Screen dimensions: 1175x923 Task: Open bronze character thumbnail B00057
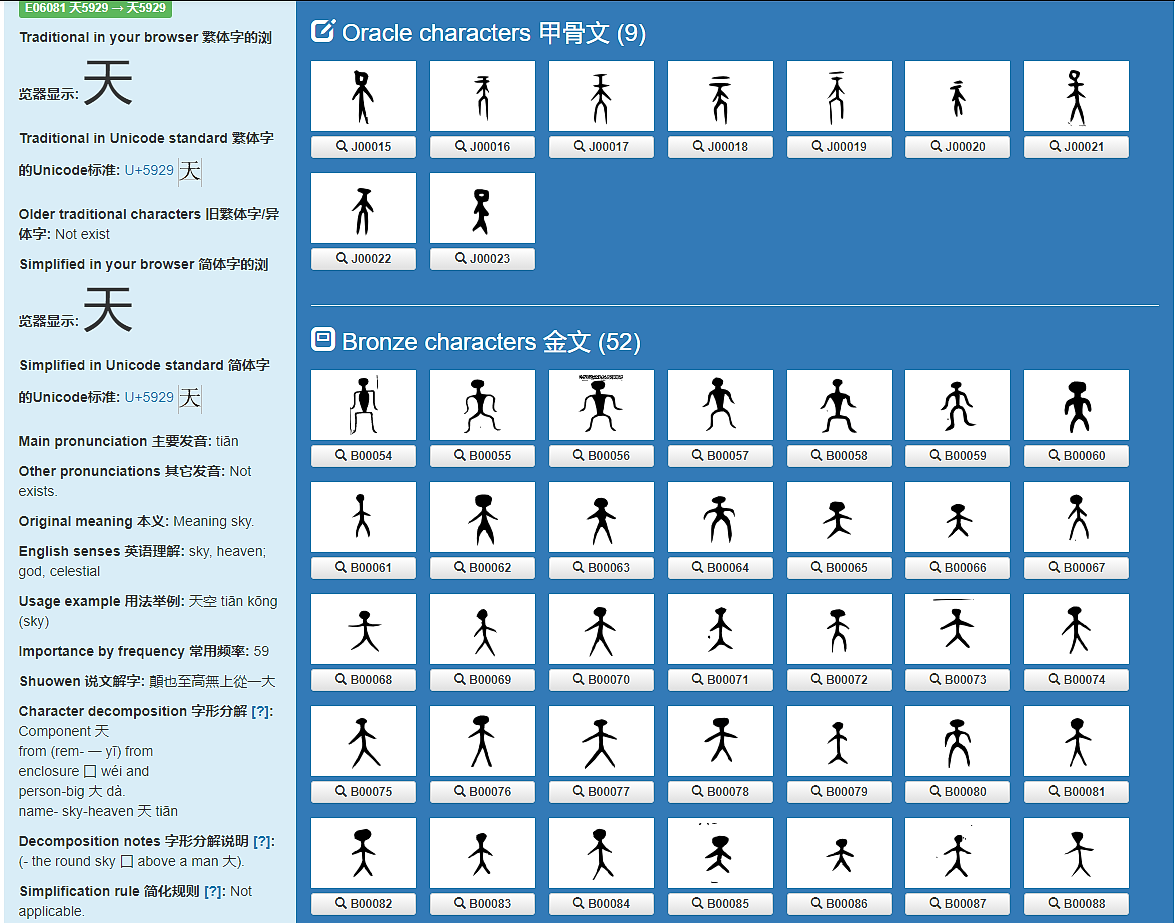pos(720,405)
